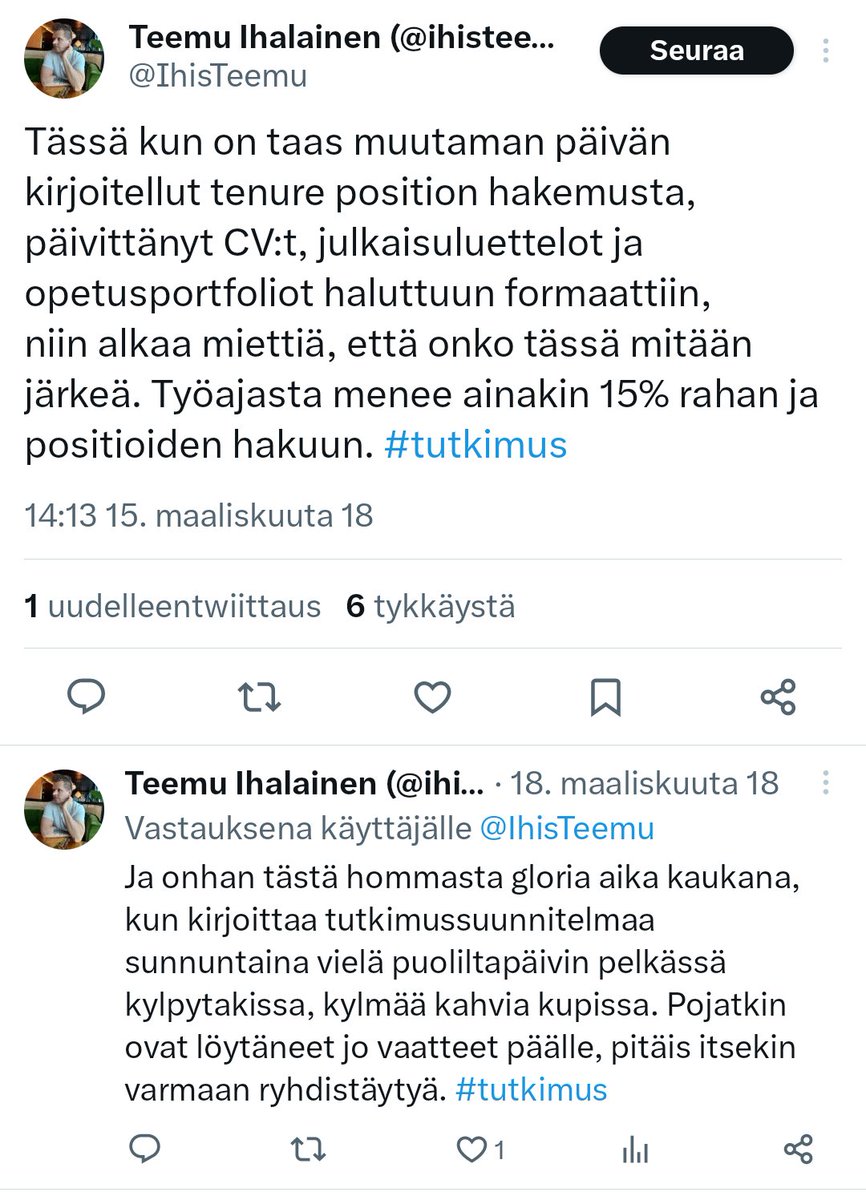The width and height of the screenshot is (866, 1200).
Task: Retweet the reply tweet
Action: (310, 1150)
